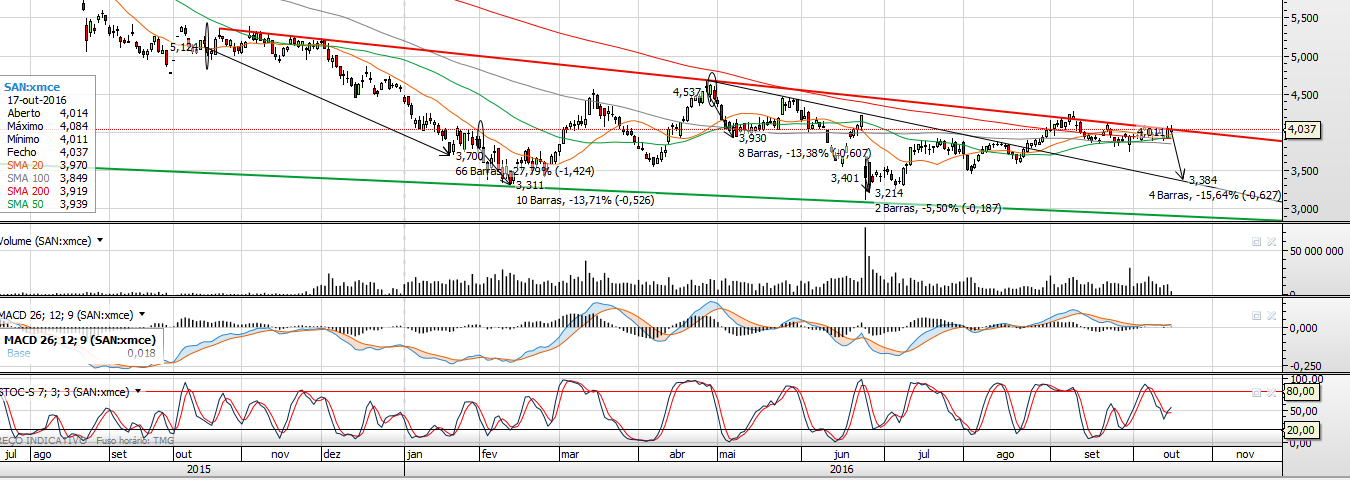Image resolution: width=1350 pixels, height=481 pixels.
Task: Select the SMA 100 legend entry
Action: click(46, 179)
